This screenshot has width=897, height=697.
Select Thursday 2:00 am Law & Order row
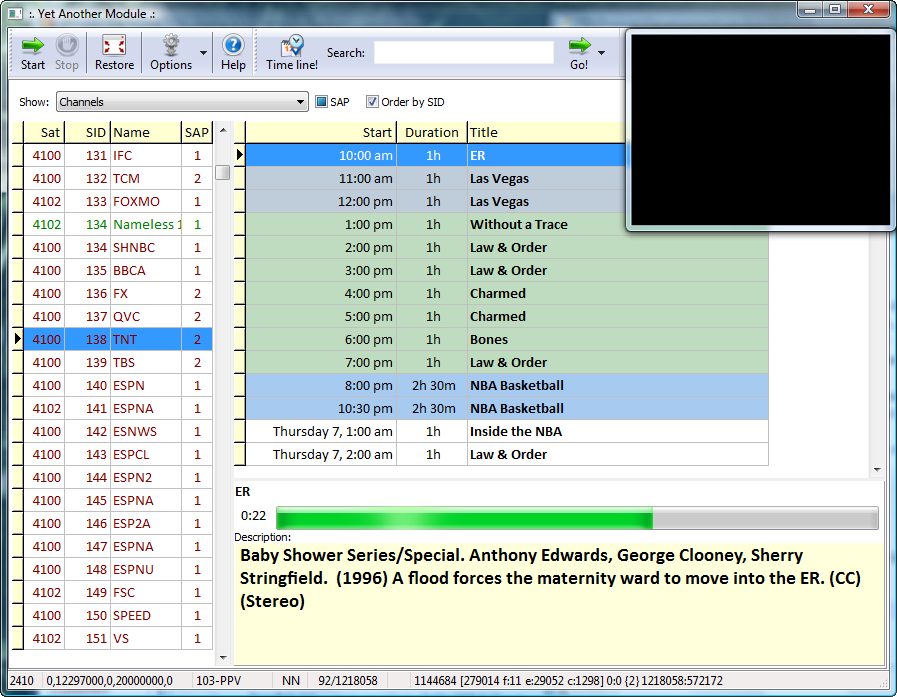[x=507, y=454]
